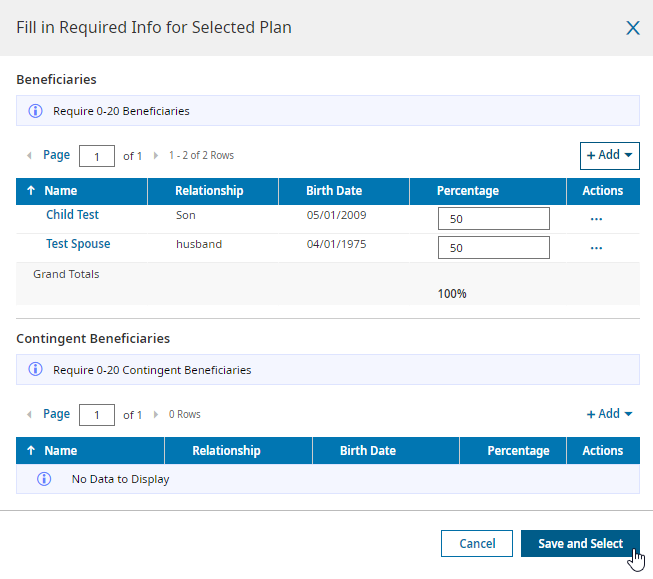Open actions menu for Child Test row
Image resolution: width=653 pixels, height=579 pixels.
tap(596, 219)
